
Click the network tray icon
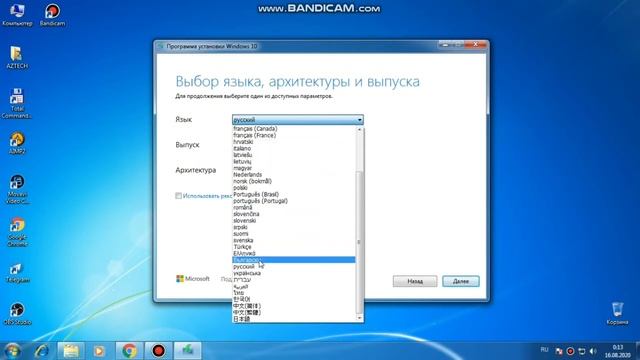582,351
